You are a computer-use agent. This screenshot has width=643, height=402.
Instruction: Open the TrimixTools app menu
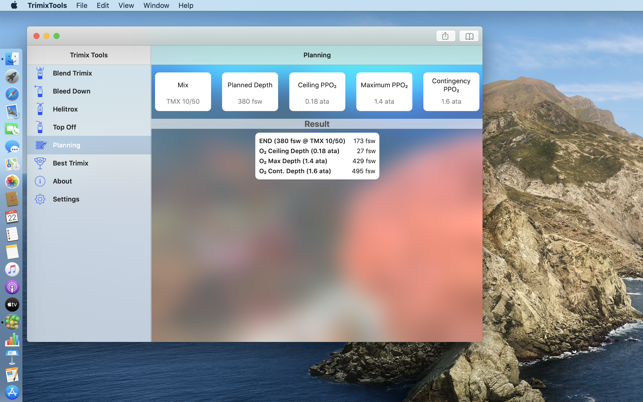[47, 5]
